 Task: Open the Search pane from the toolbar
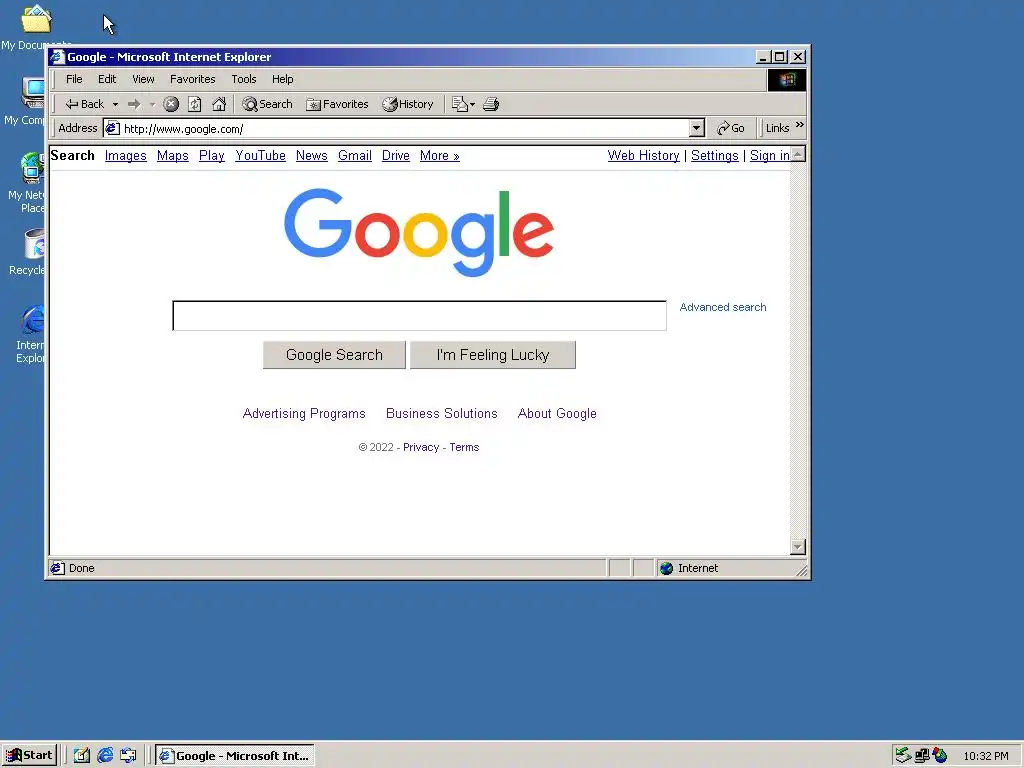(x=267, y=104)
